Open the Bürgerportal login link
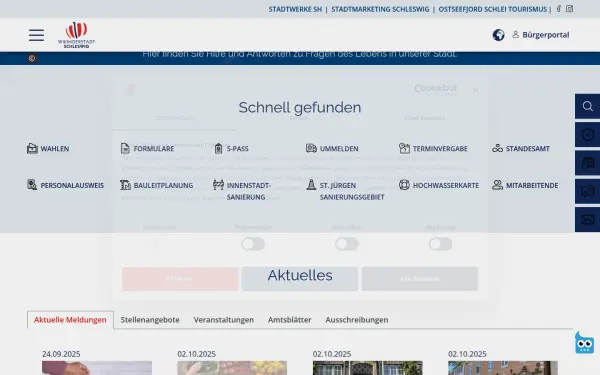Screen dimensions: 600x375 (541, 35)
